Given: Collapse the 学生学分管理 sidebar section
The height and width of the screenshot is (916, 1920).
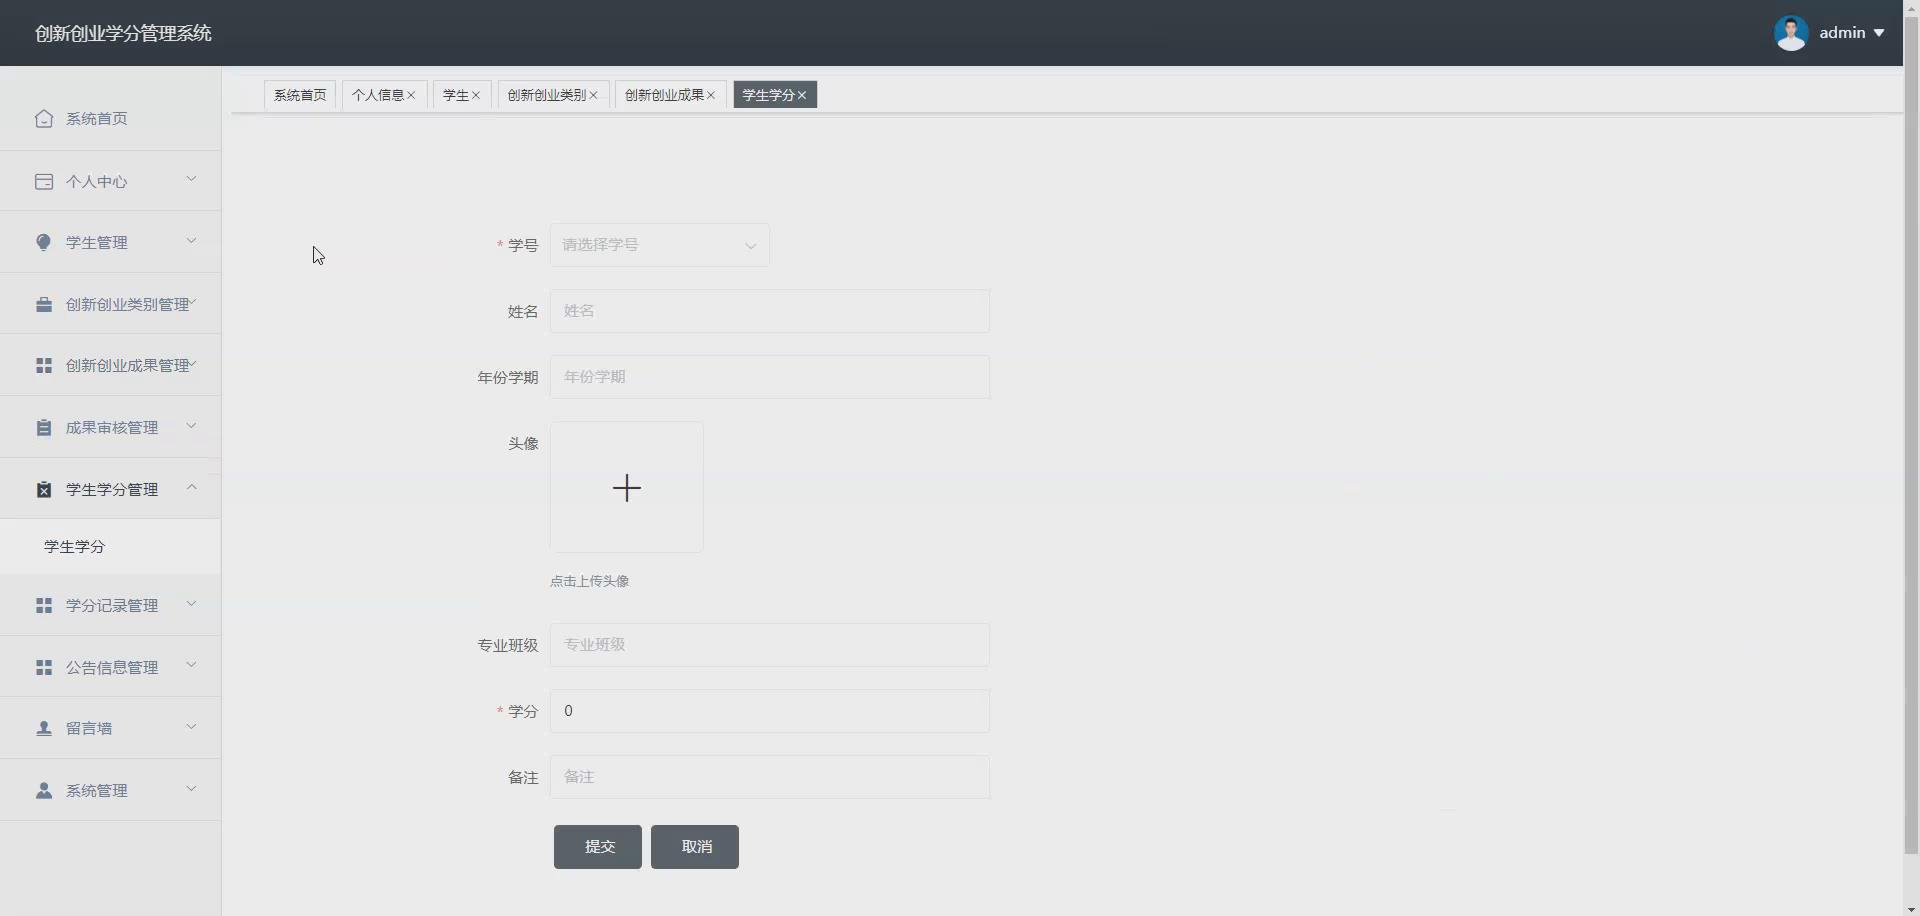Looking at the screenshot, I should 110,489.
